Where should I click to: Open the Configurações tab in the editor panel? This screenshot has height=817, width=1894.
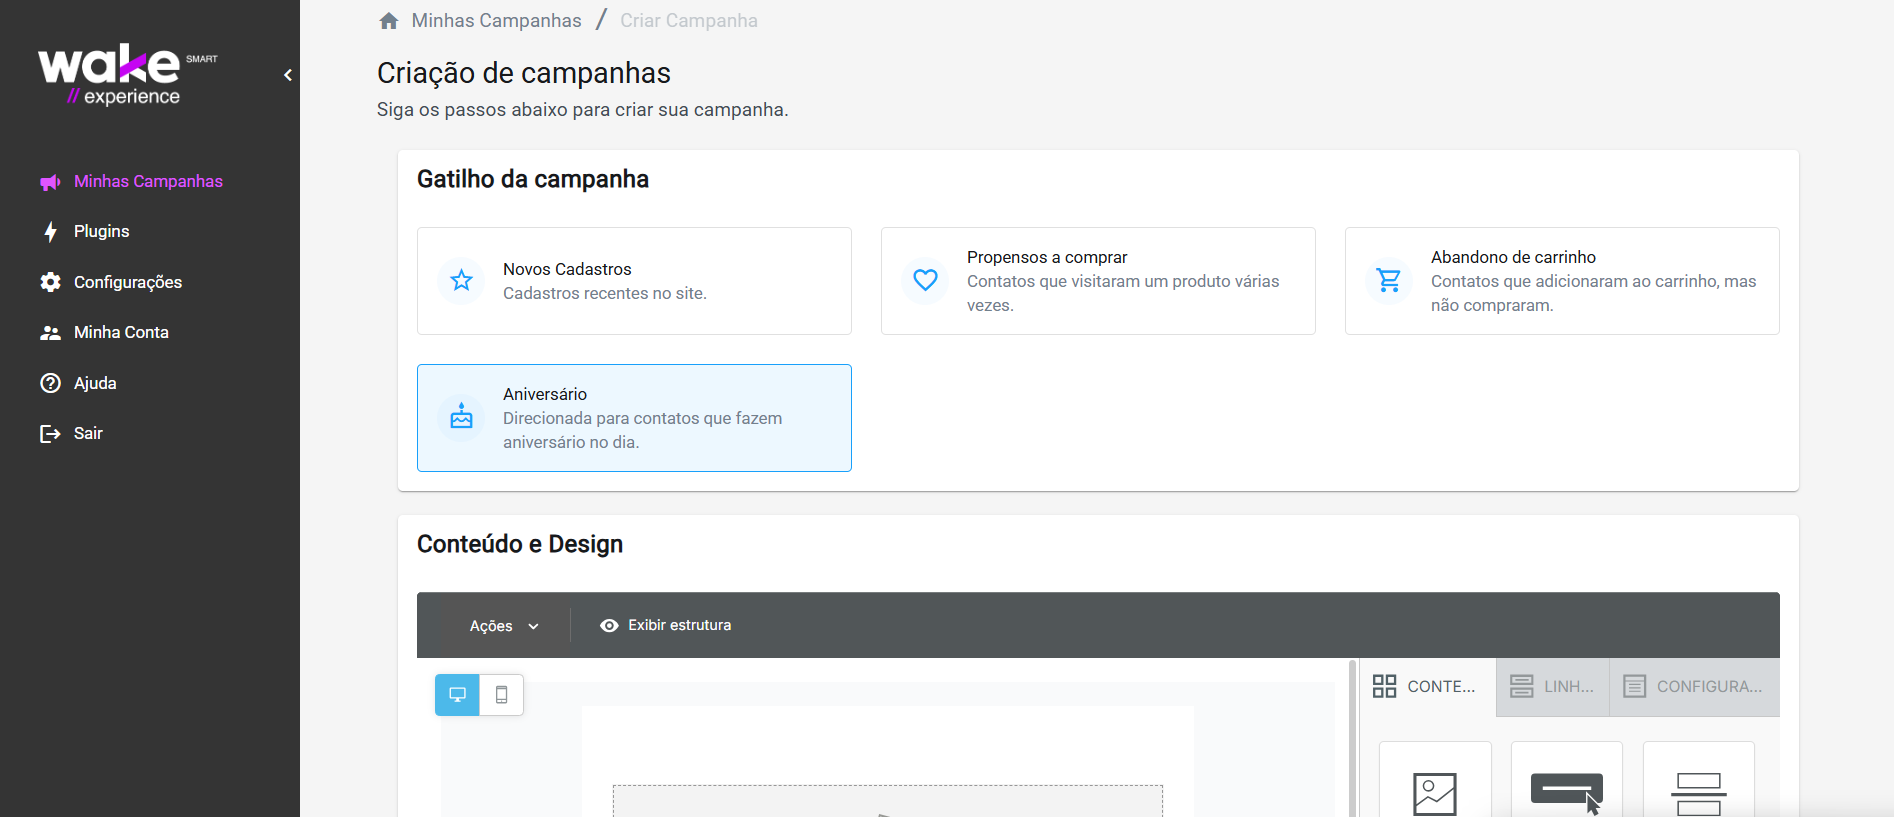[x=1693, y=687]
